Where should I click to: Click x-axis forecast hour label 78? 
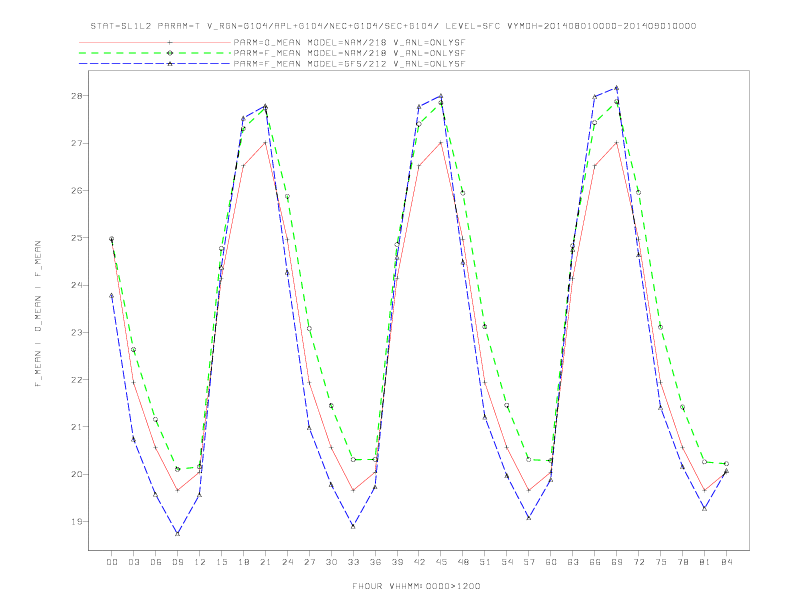coord(682,562)
